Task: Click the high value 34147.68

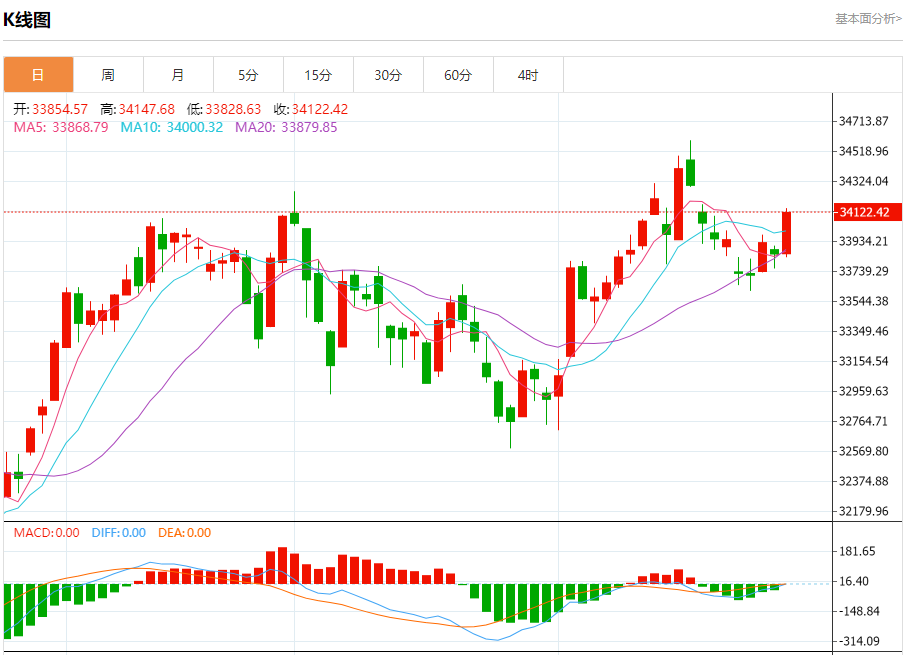Action: [147, 109]
